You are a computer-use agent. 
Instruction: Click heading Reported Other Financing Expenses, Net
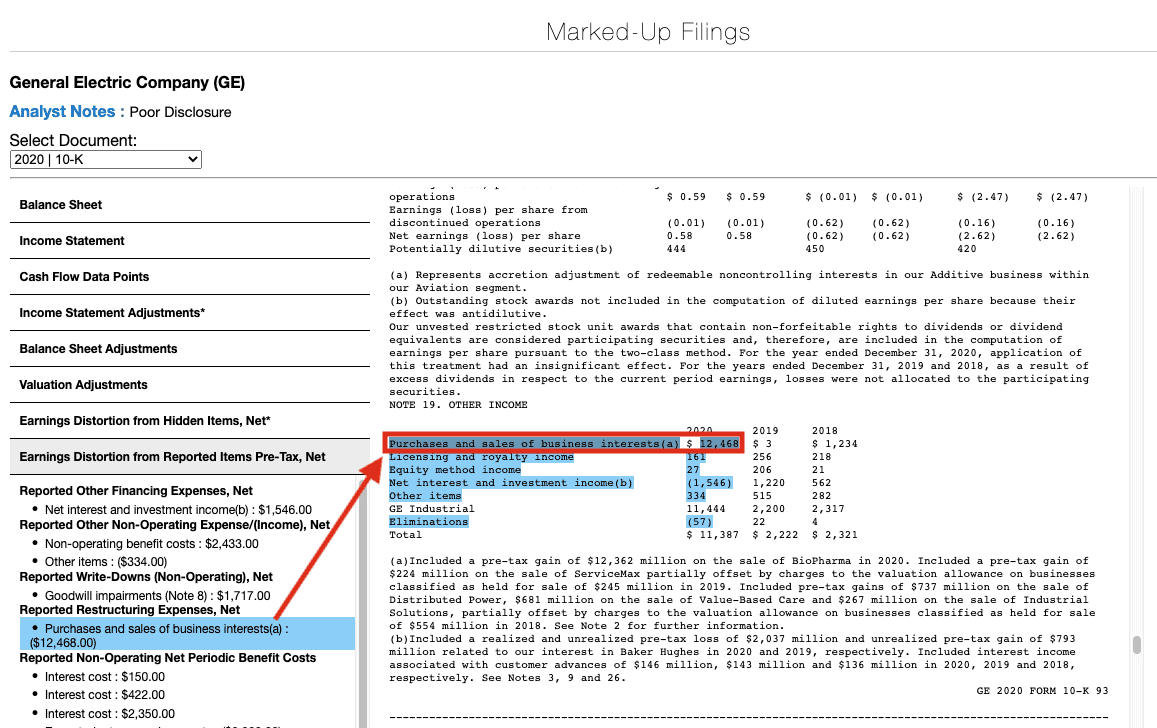pos(136,491)
